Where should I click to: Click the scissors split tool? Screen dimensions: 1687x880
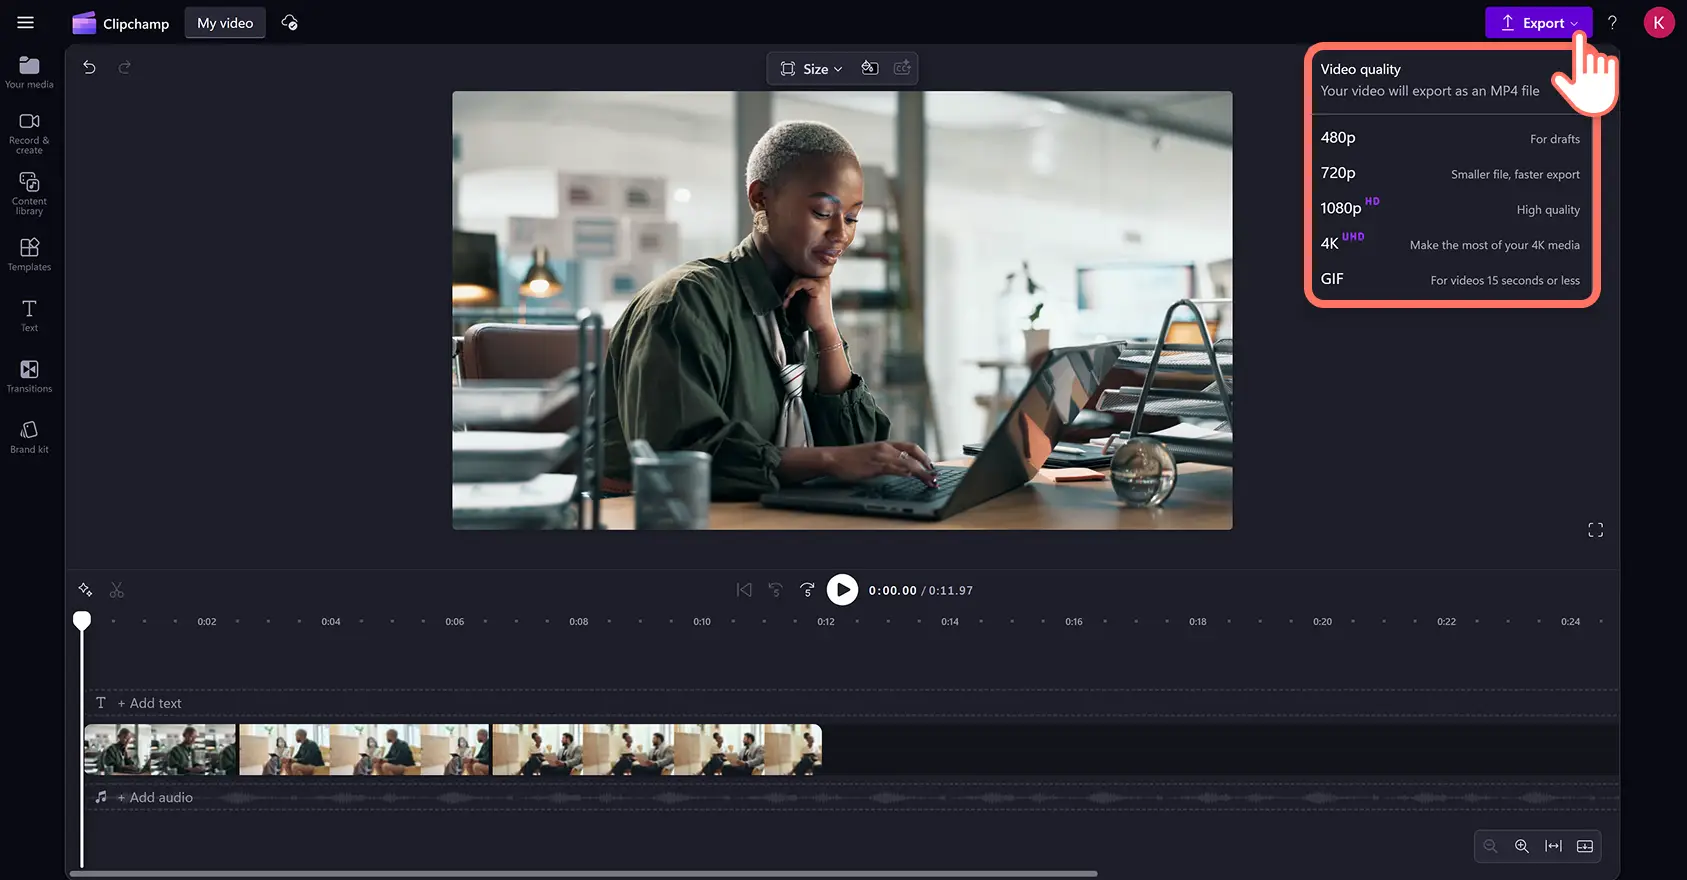click(117, 590)
